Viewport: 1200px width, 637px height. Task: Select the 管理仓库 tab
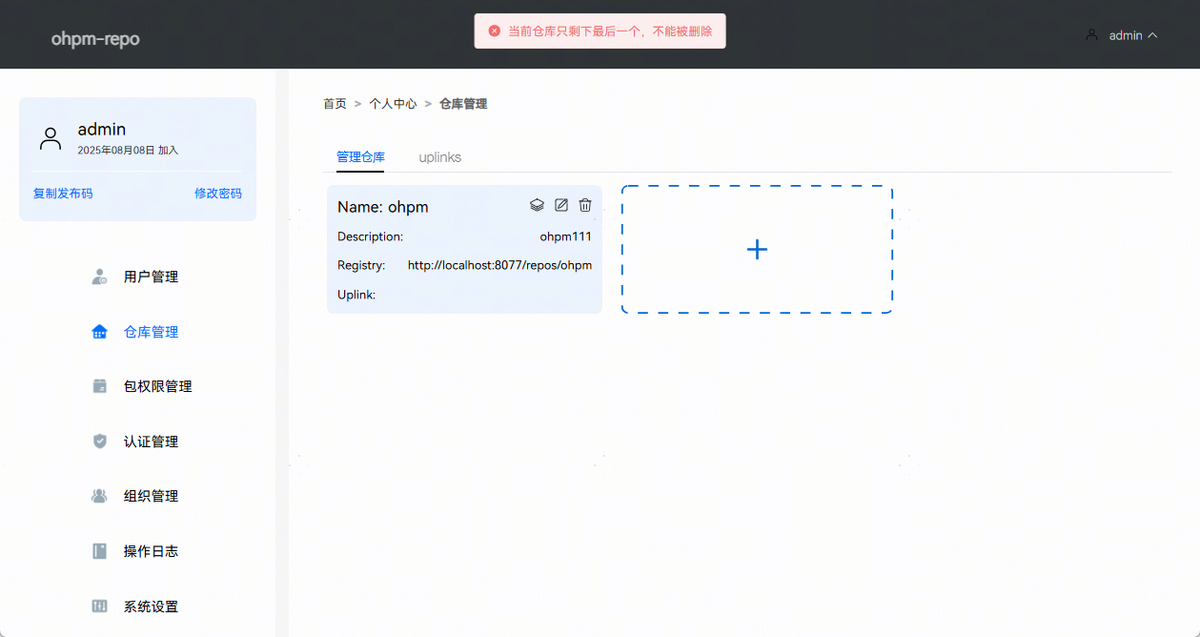point(360,157)
